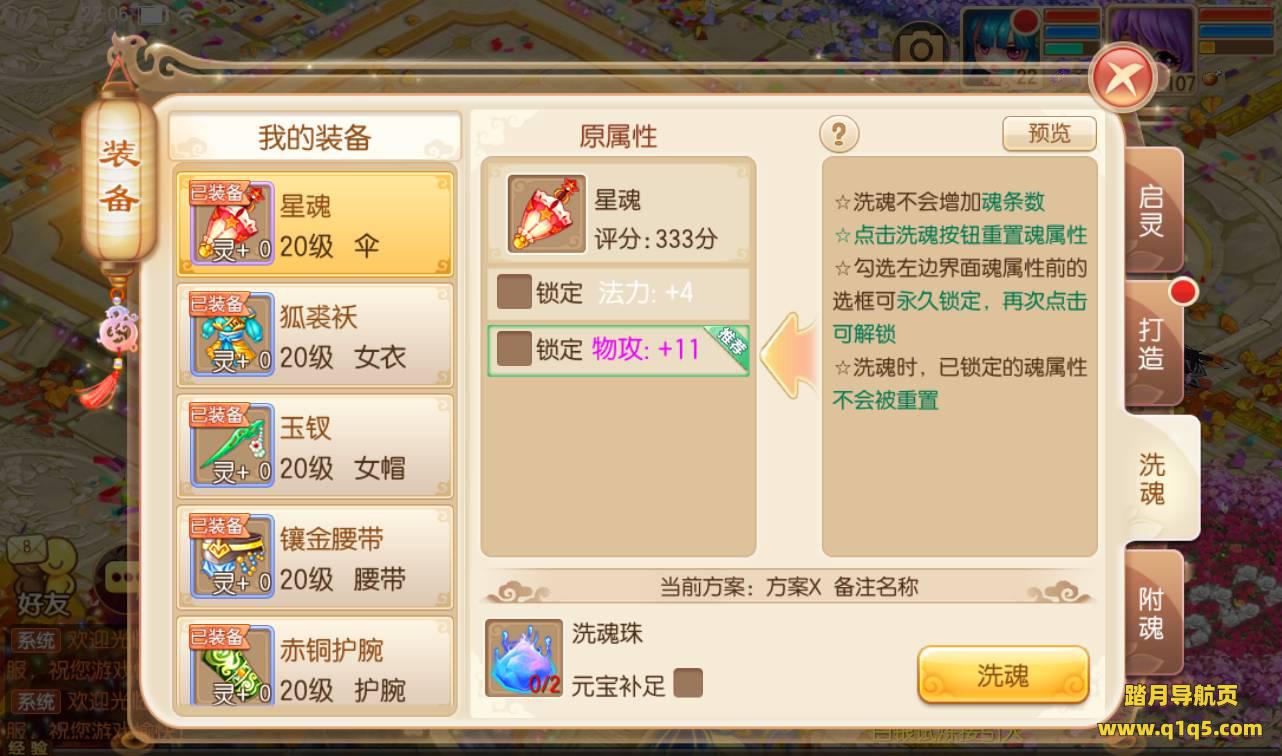Open the 星魂 icon in 原属性 panel

pos(546,213)
